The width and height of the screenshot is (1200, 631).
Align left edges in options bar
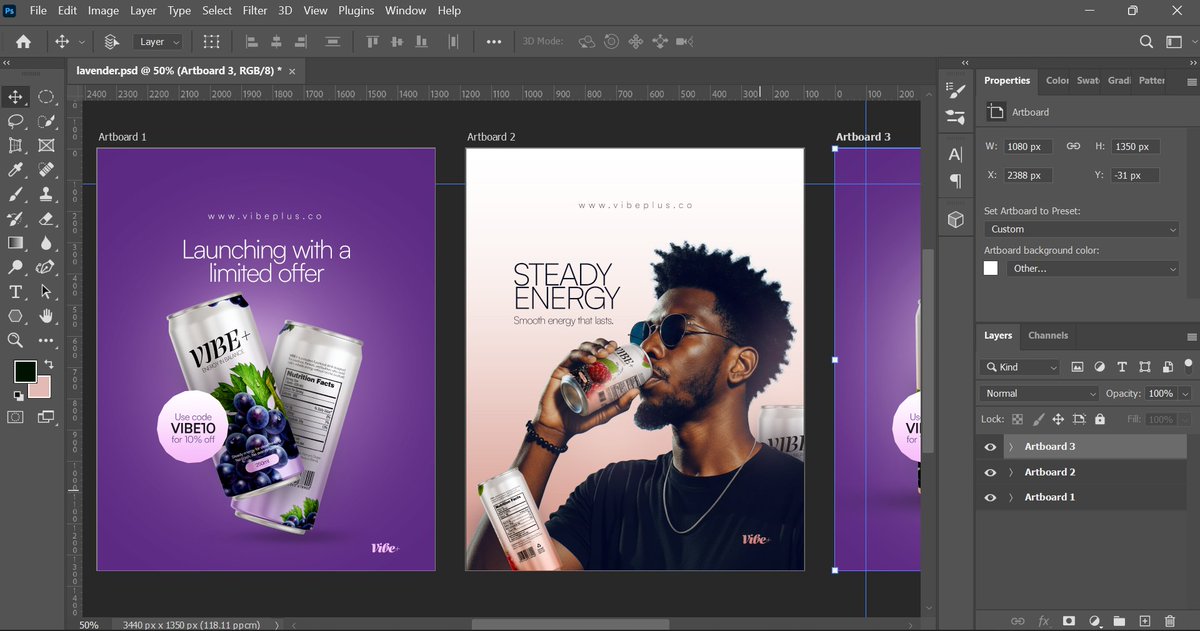pos(251,42)
